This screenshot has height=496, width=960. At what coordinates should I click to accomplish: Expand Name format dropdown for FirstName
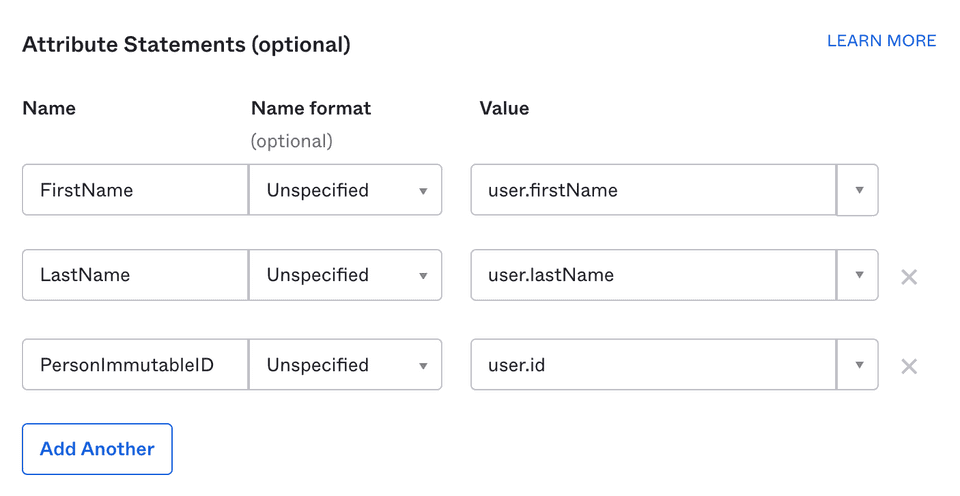345,190
